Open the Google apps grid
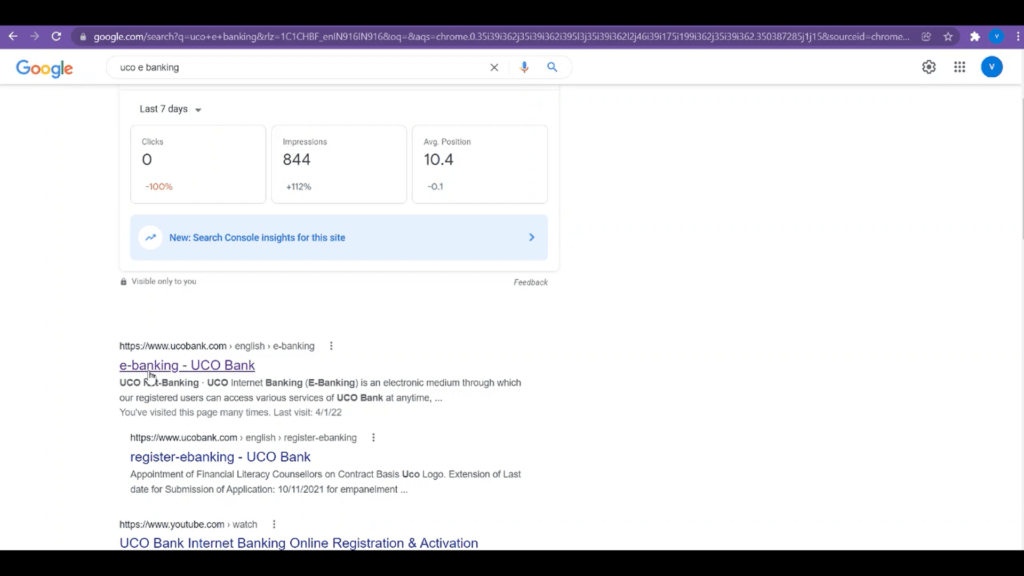 click(959, 67)
